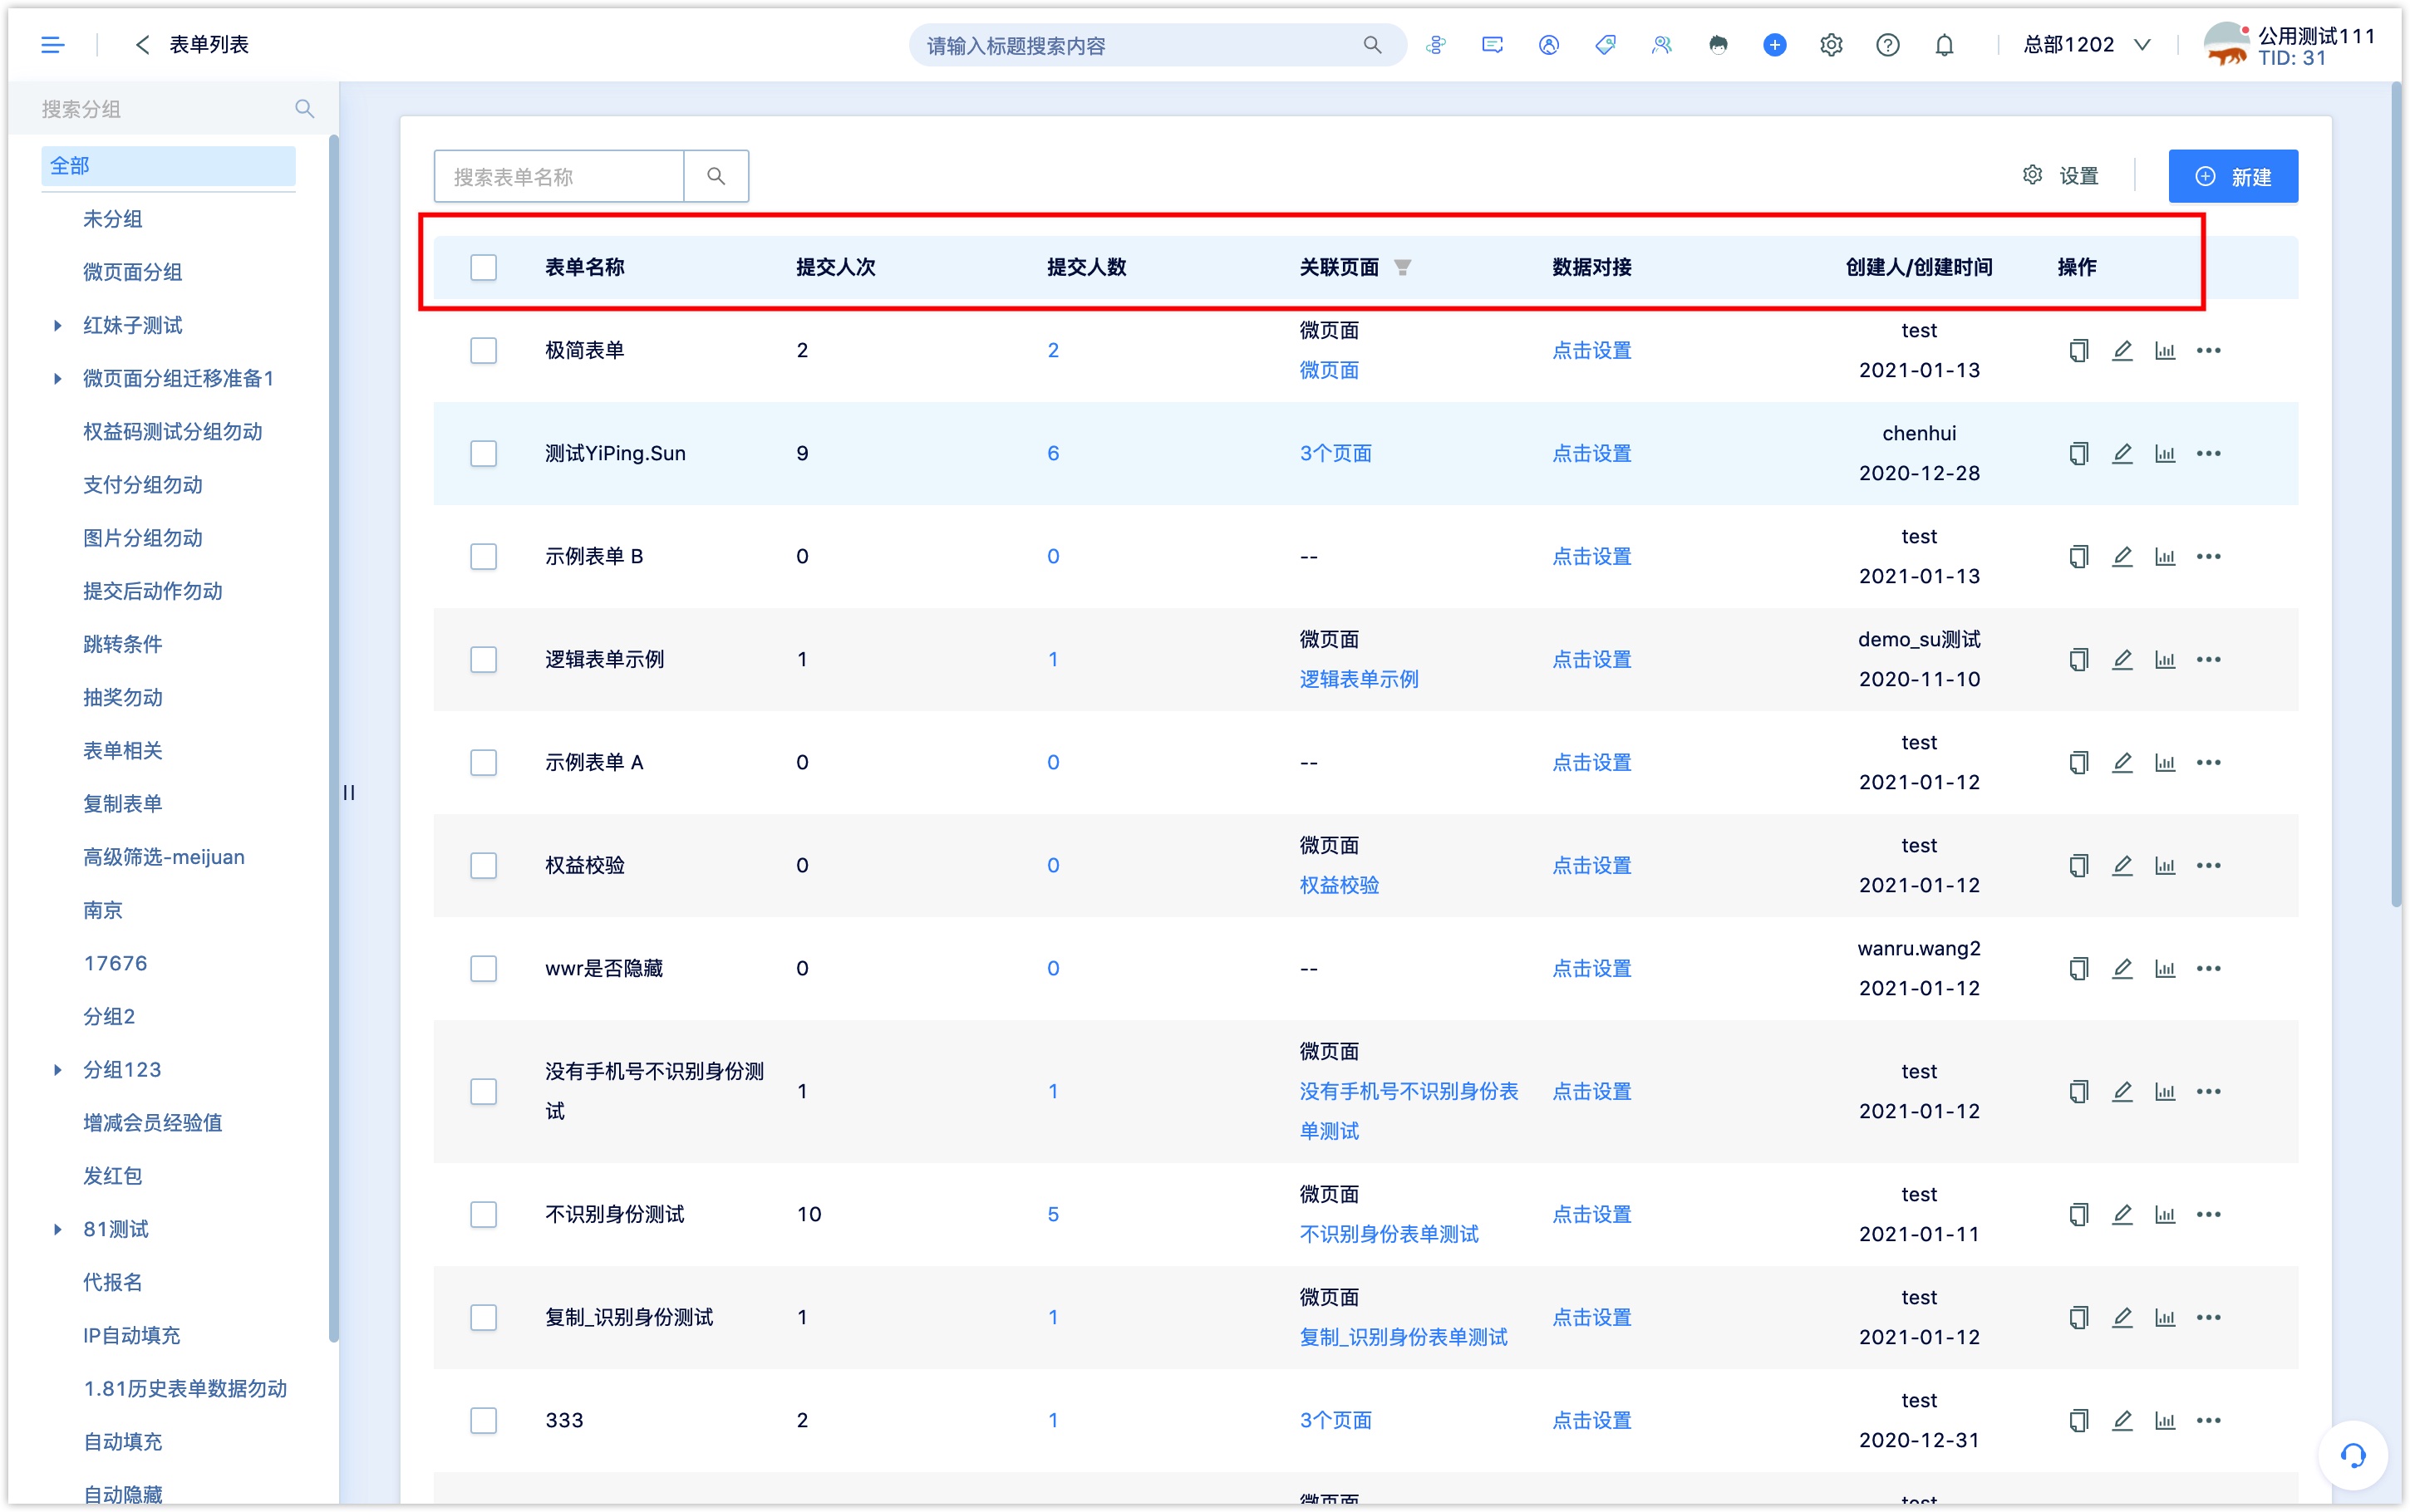2410x1512 pixels.
Task: Open the 3个页面 link for 测试YiPing.Sun
Action: click(1335, 453)
